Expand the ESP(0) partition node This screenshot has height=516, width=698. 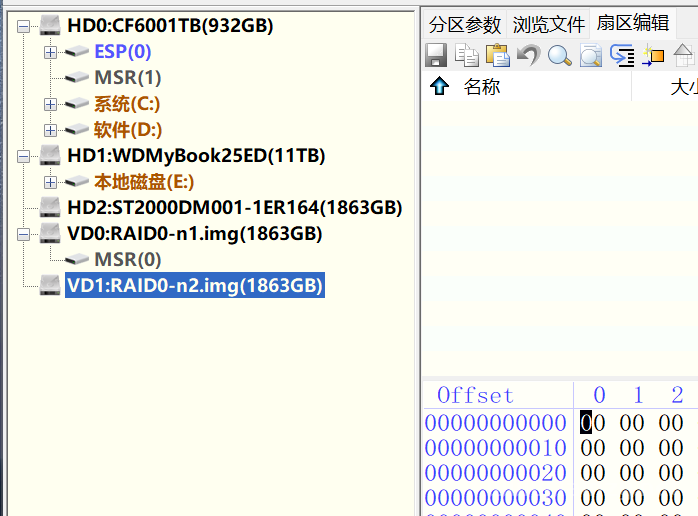coord(50,52)
